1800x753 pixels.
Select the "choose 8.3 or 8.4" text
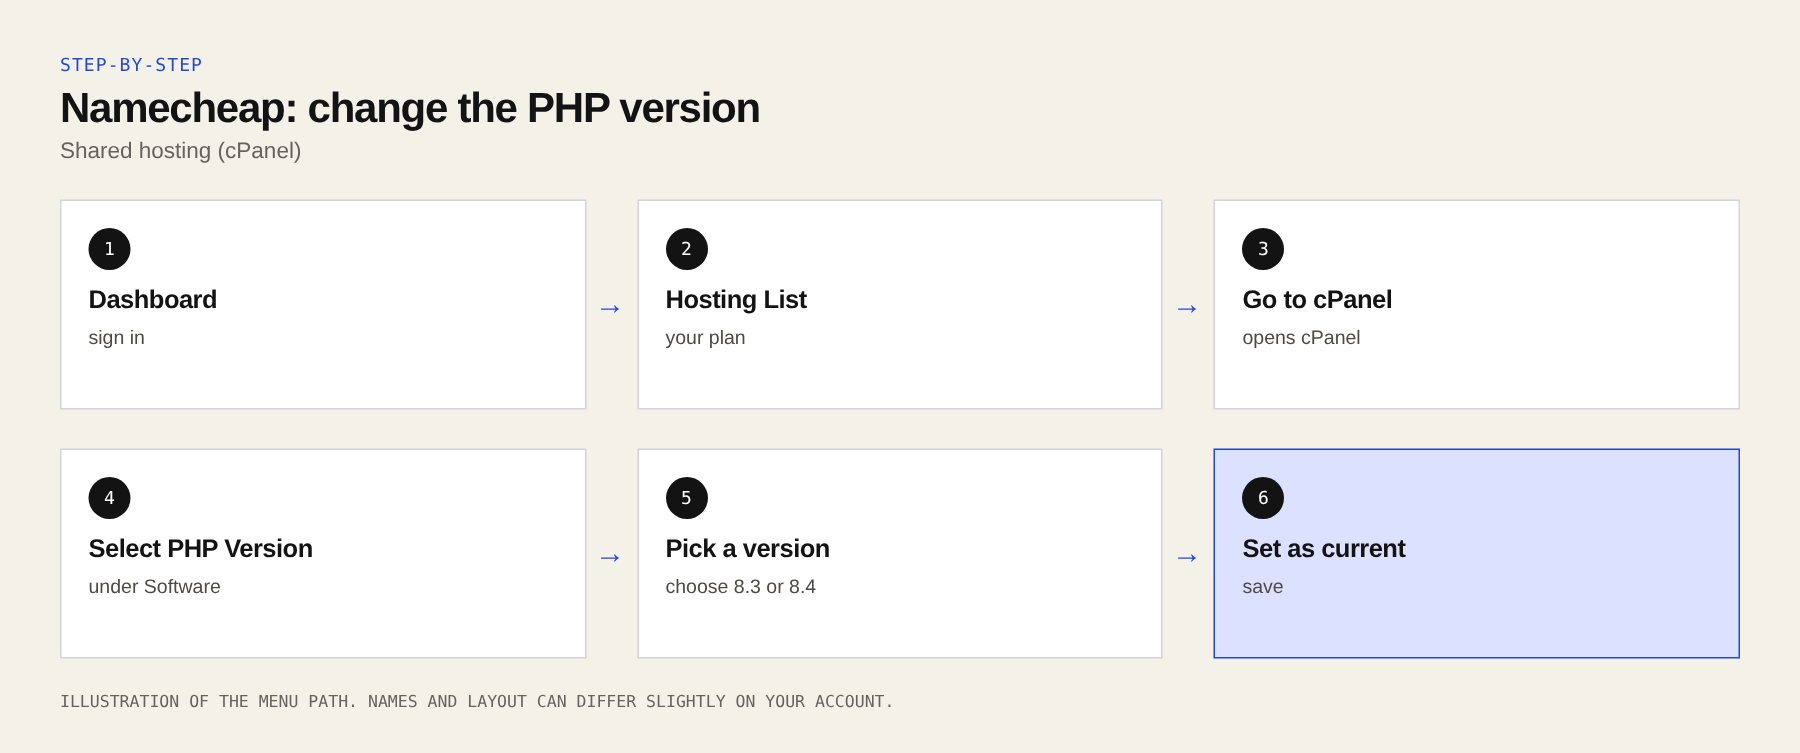pos(741,587)
